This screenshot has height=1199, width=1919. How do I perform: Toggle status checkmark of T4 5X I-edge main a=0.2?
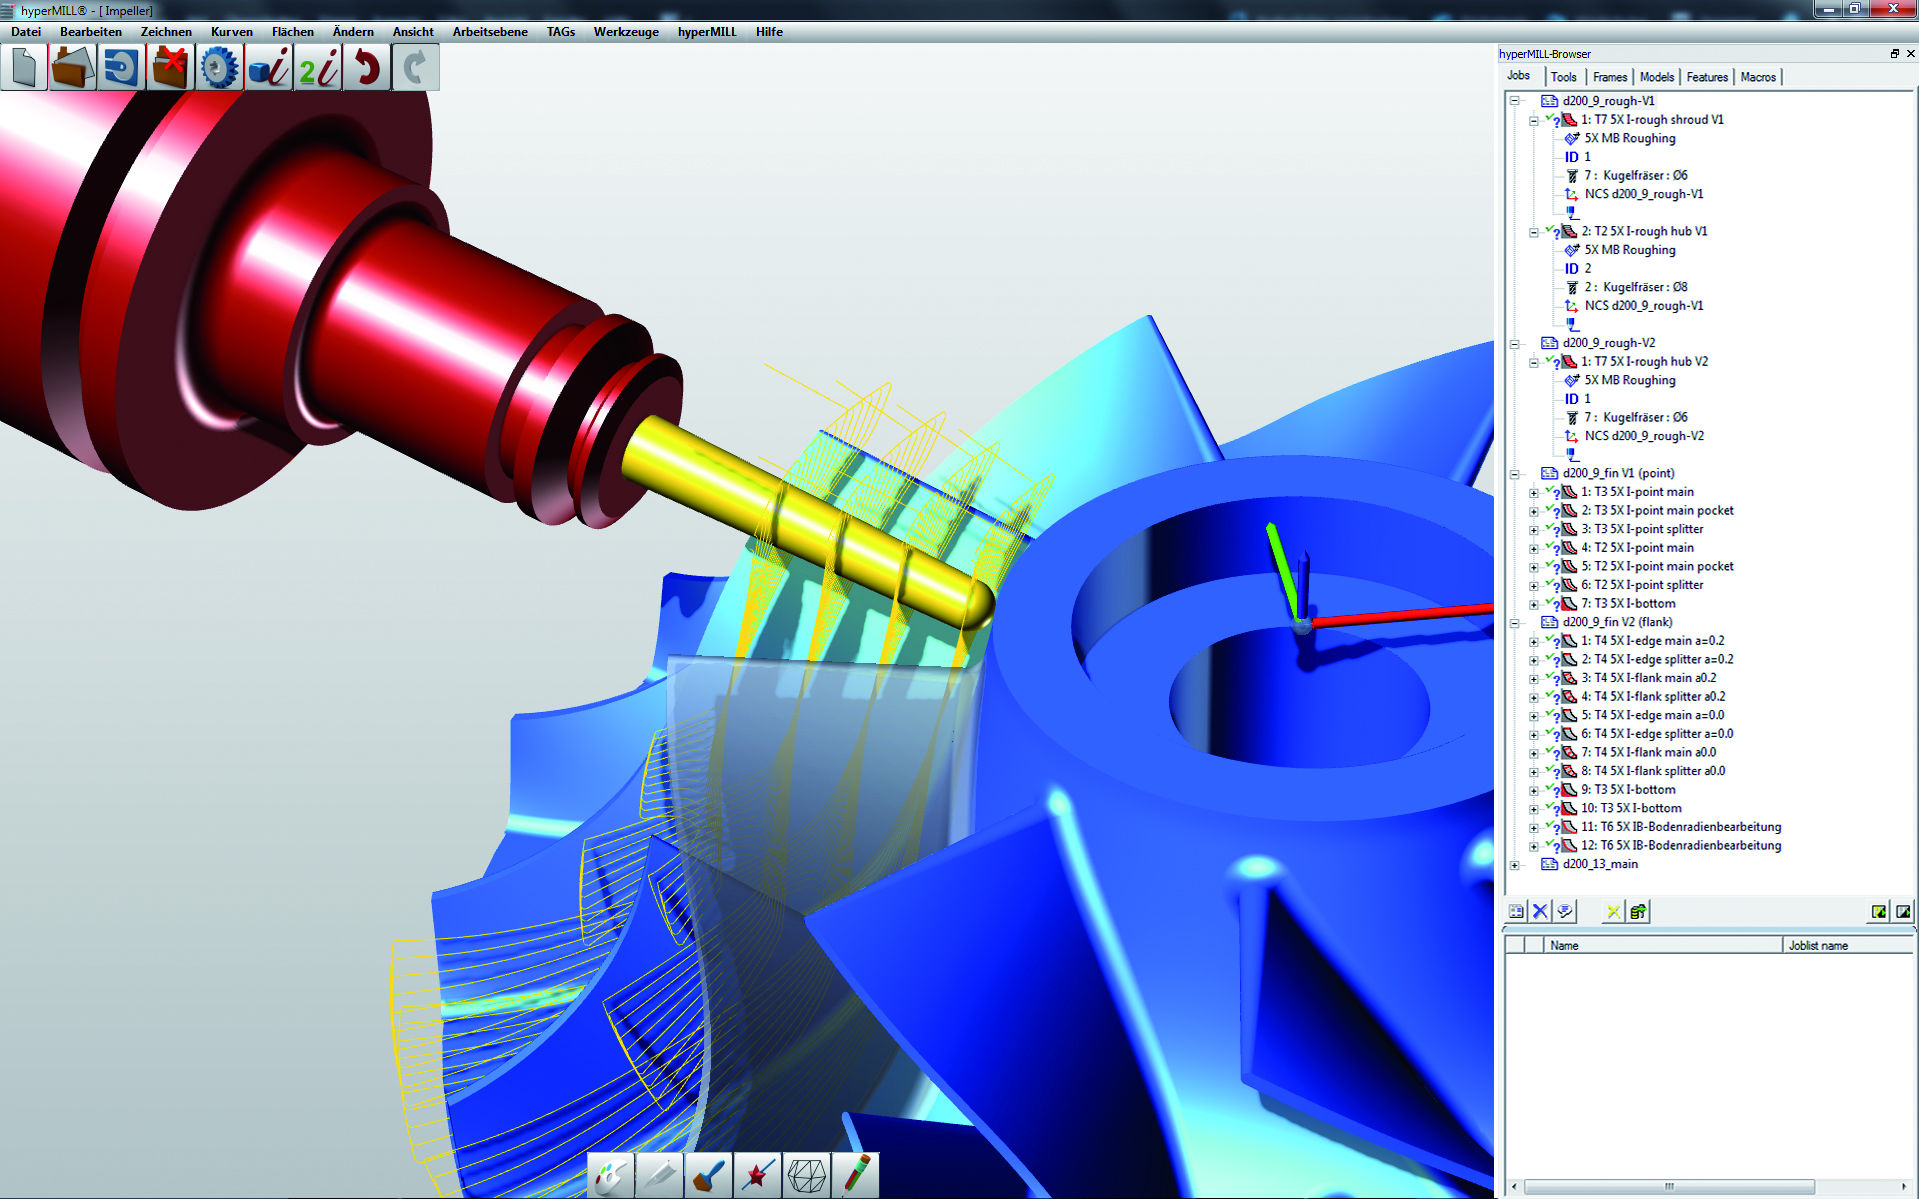pyautogui.click(x=1550, y=639)
